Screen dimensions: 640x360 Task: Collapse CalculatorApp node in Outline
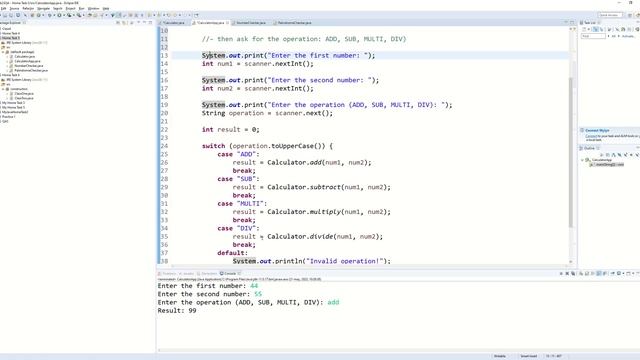click(582, 160)
